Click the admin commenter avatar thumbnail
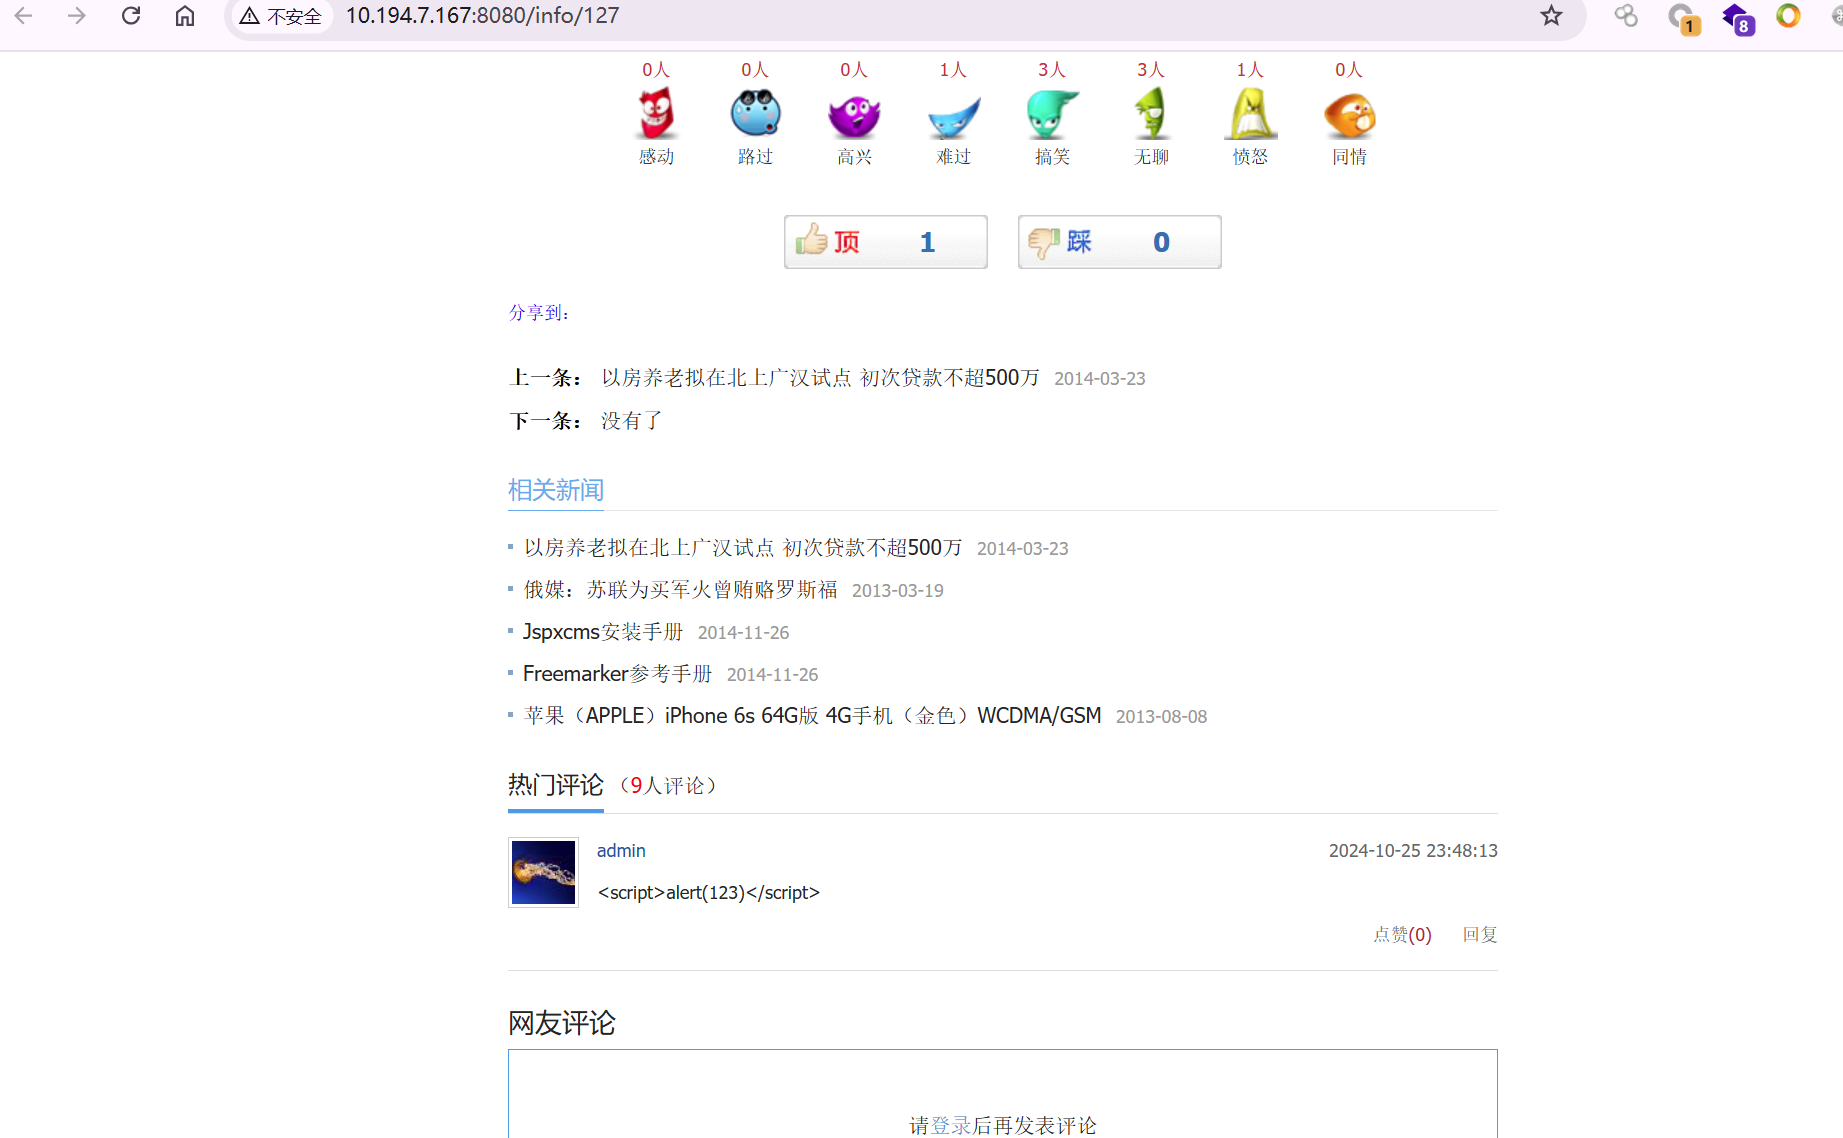Image resolution: width=1843 pixels, height=1138 pixels. (x=543, y=872)
